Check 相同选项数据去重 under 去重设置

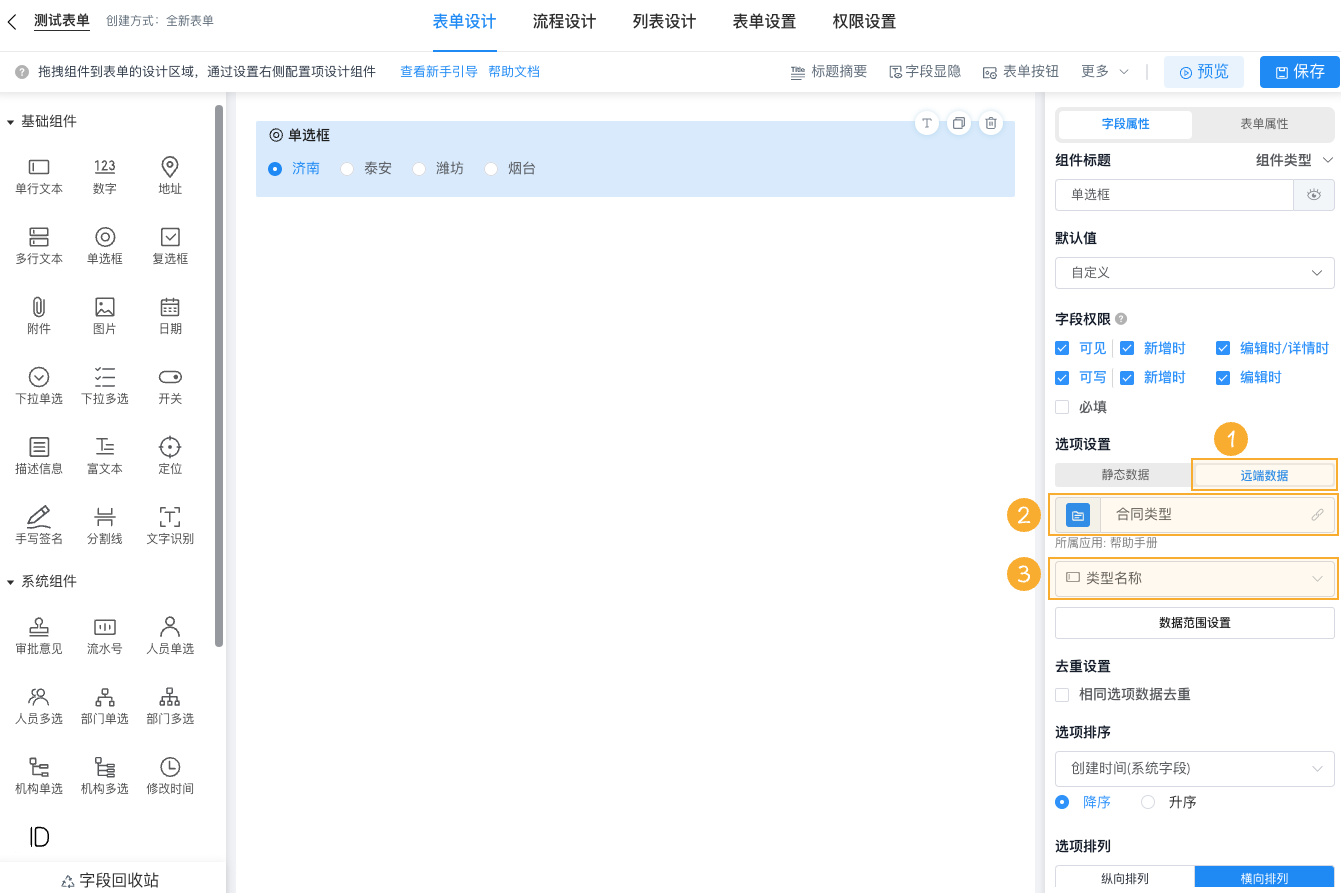coord(1062,695)
